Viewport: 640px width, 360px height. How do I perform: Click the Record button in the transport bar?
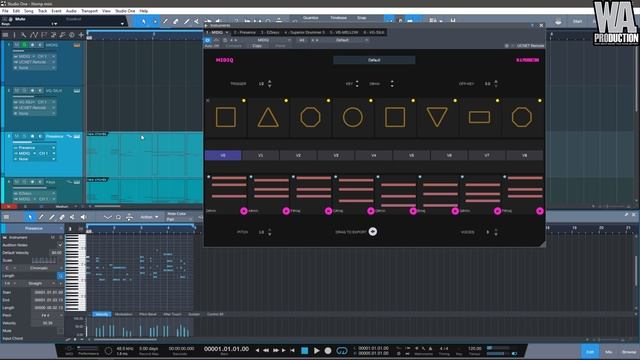[x=328, y=350]
